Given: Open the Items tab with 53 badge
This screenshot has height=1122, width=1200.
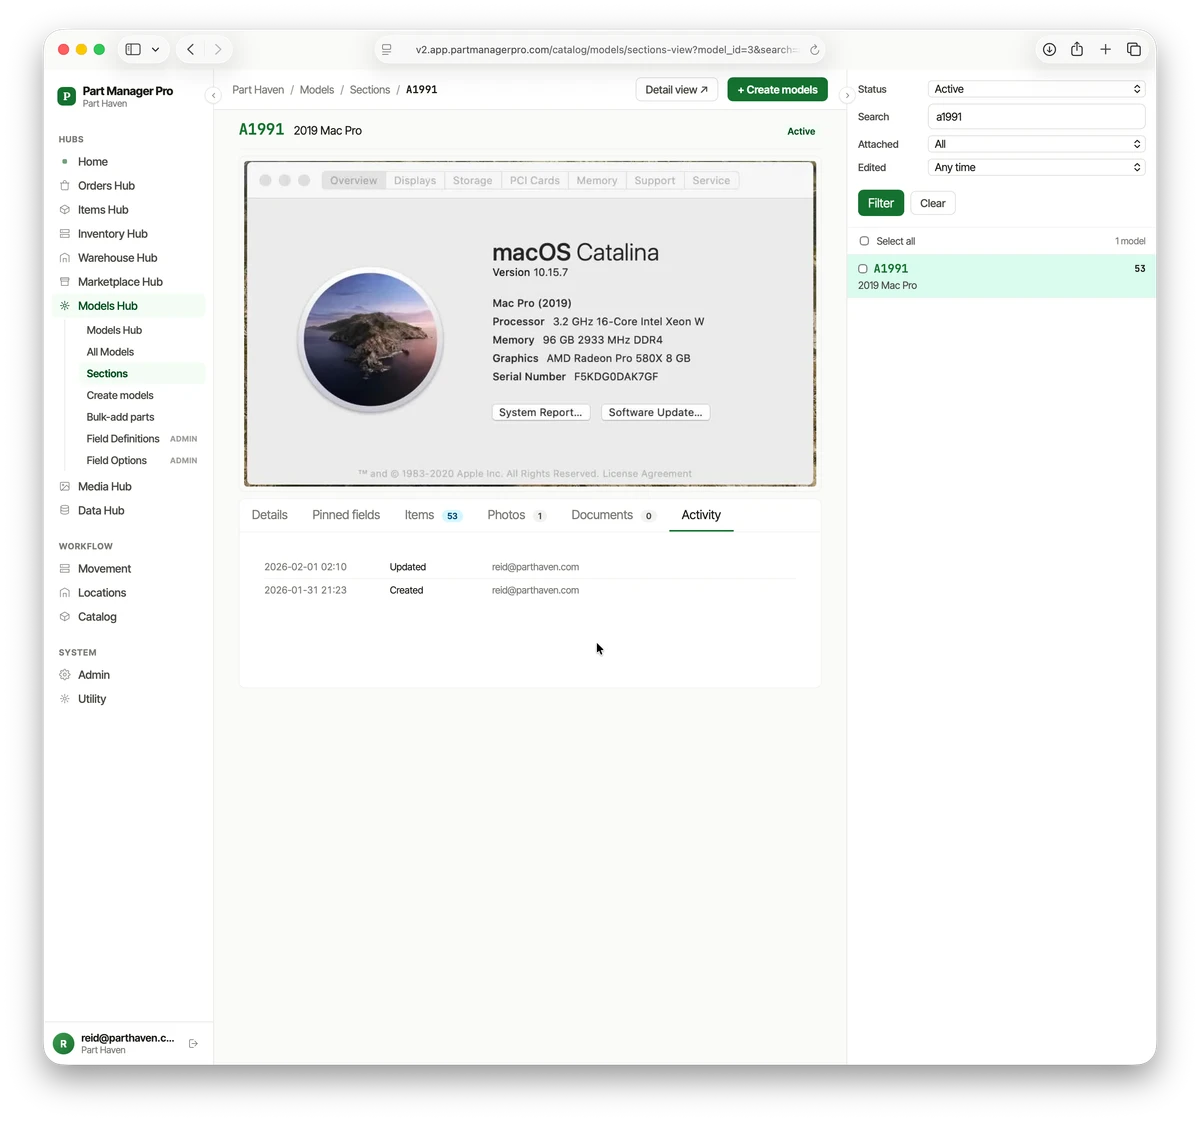Looking at the screenshot, I should pyautogui.click(x=433, y=515).
